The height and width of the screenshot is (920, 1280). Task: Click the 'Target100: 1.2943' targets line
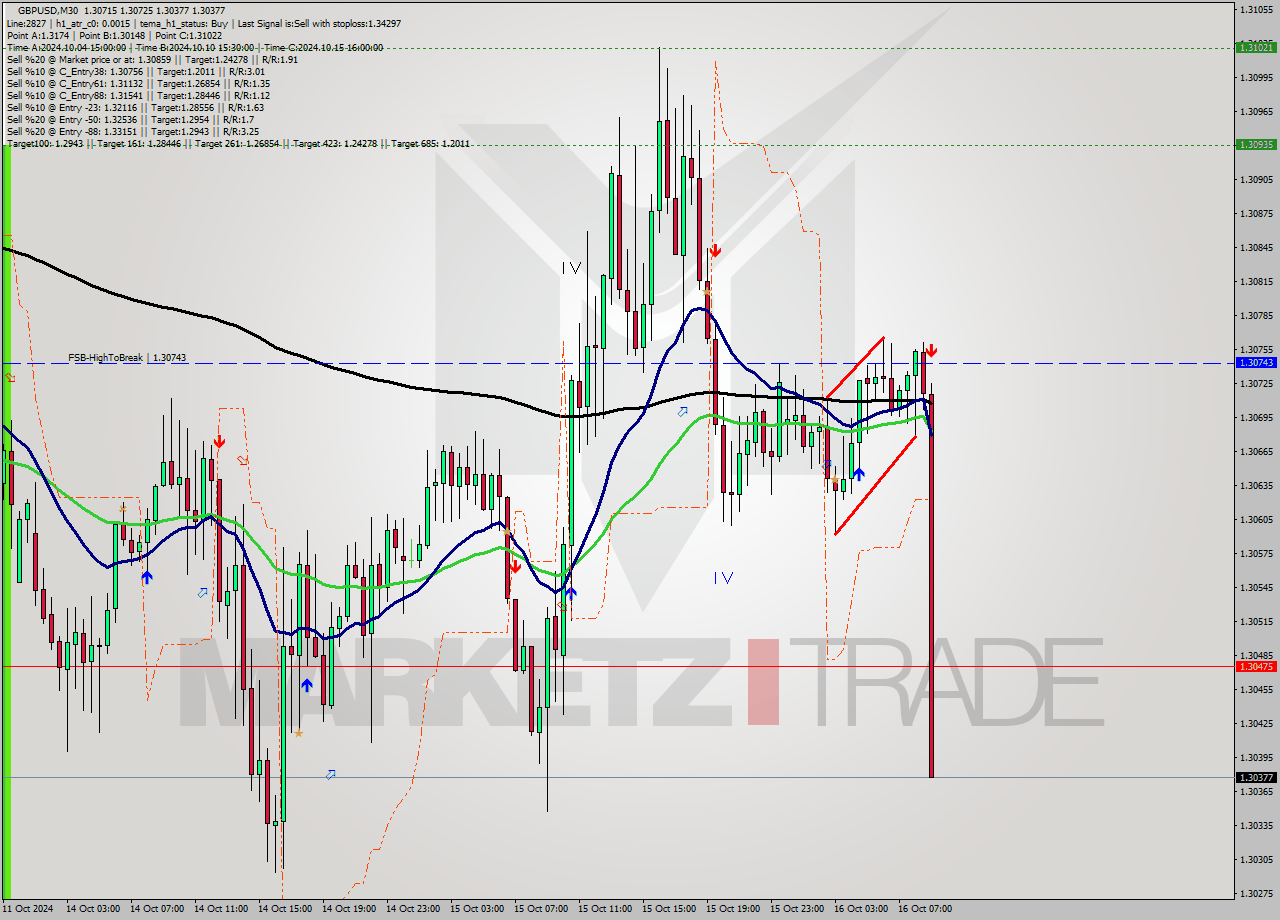click(238, 144)
